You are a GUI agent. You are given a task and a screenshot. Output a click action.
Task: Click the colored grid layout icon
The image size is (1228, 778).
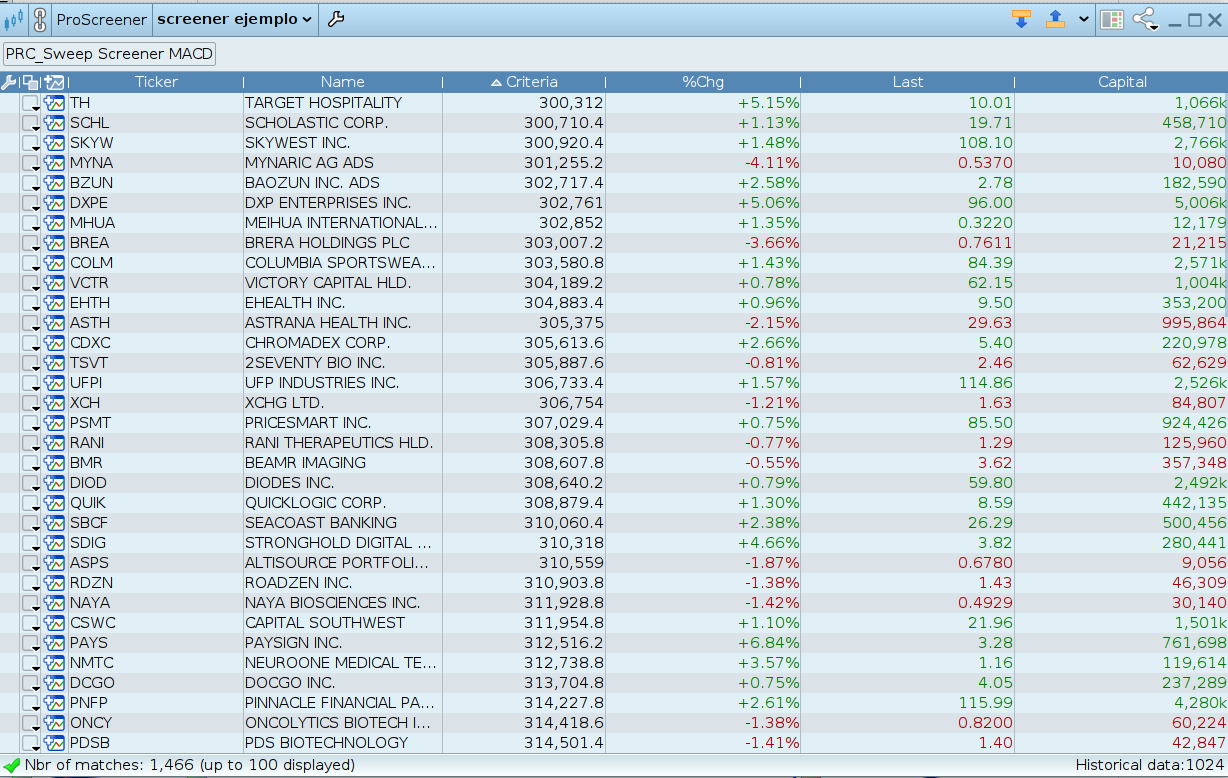(x=1112, y=19)
